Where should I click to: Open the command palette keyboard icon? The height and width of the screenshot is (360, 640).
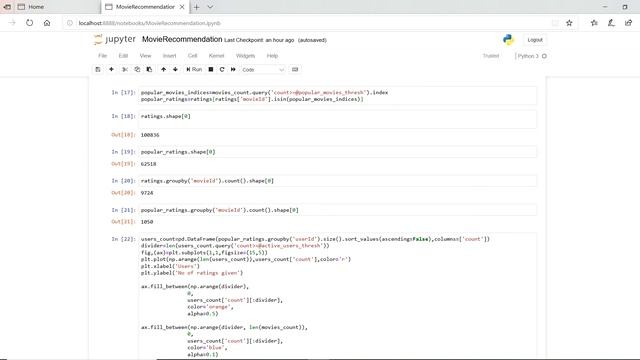295,69
